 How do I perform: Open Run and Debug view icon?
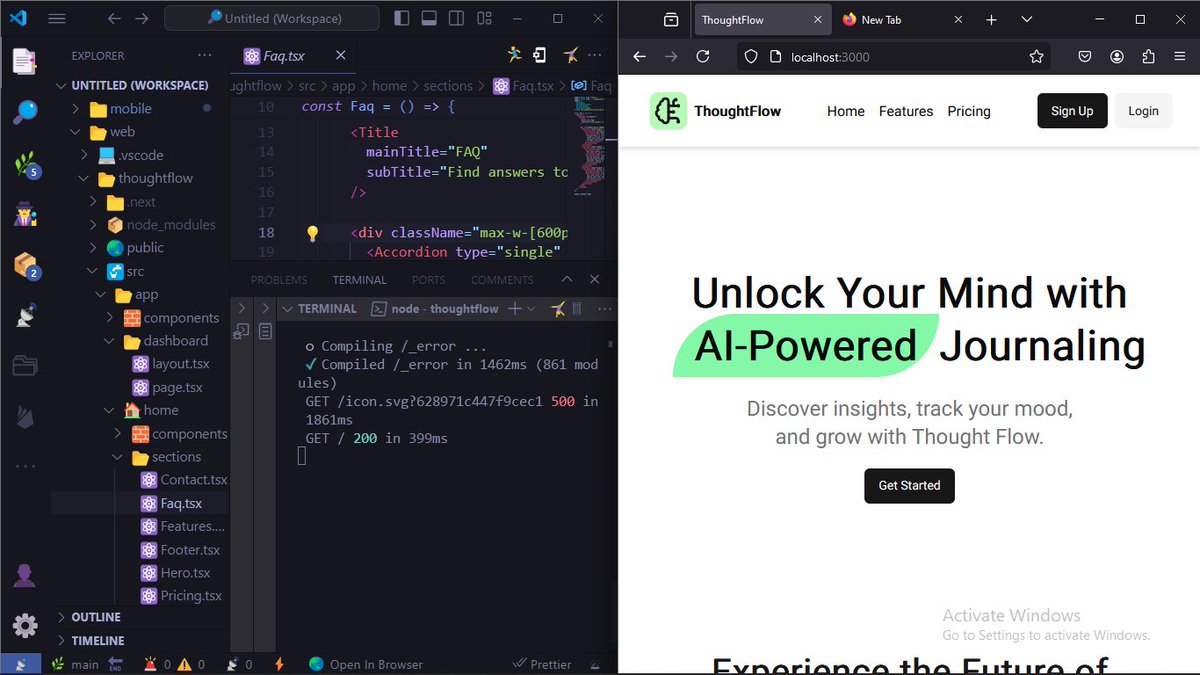click(x=24, y=214)
